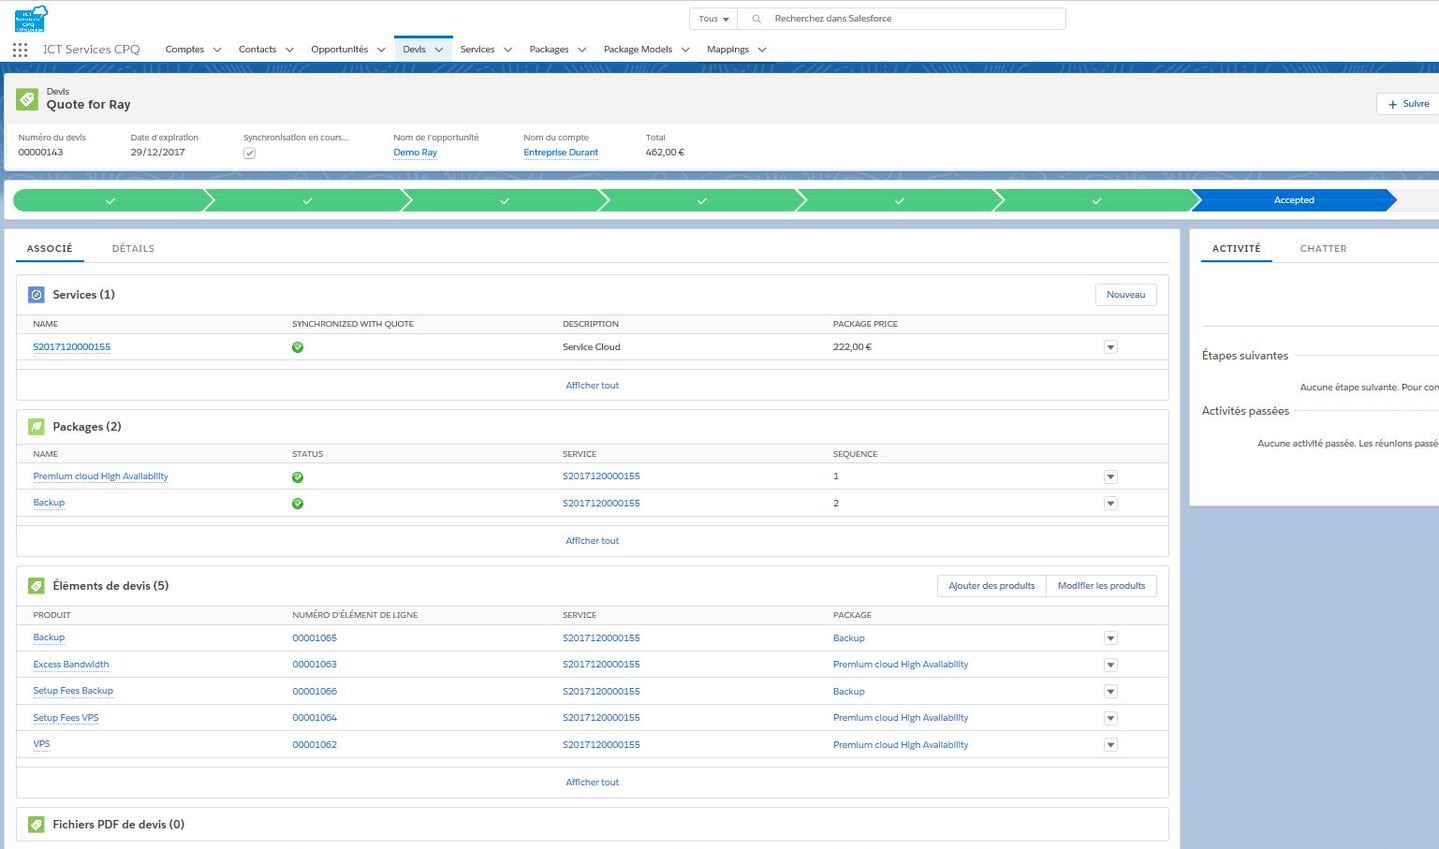Viewport: 1439px width, 849px height.
Task: Click the plus icon on Suivre button
Action: pyautogui.click(x=1393, y=104)
